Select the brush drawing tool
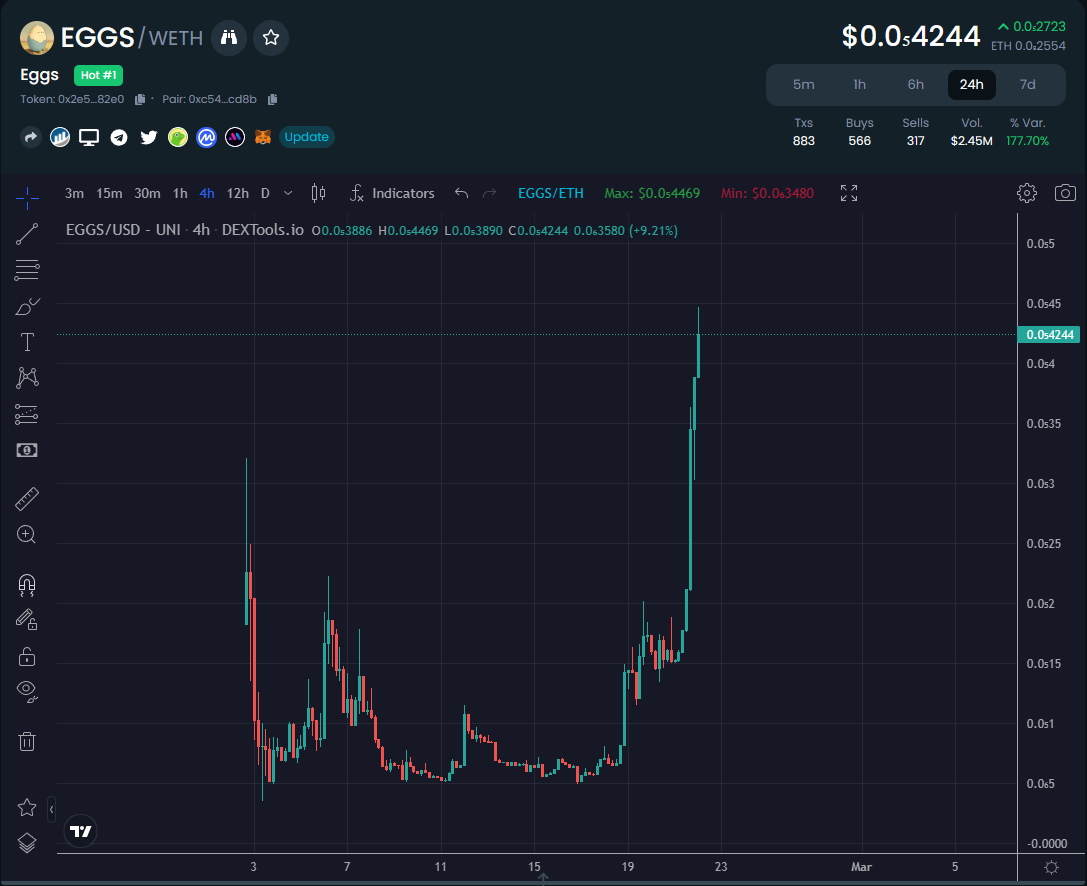 tap(27, 306)
